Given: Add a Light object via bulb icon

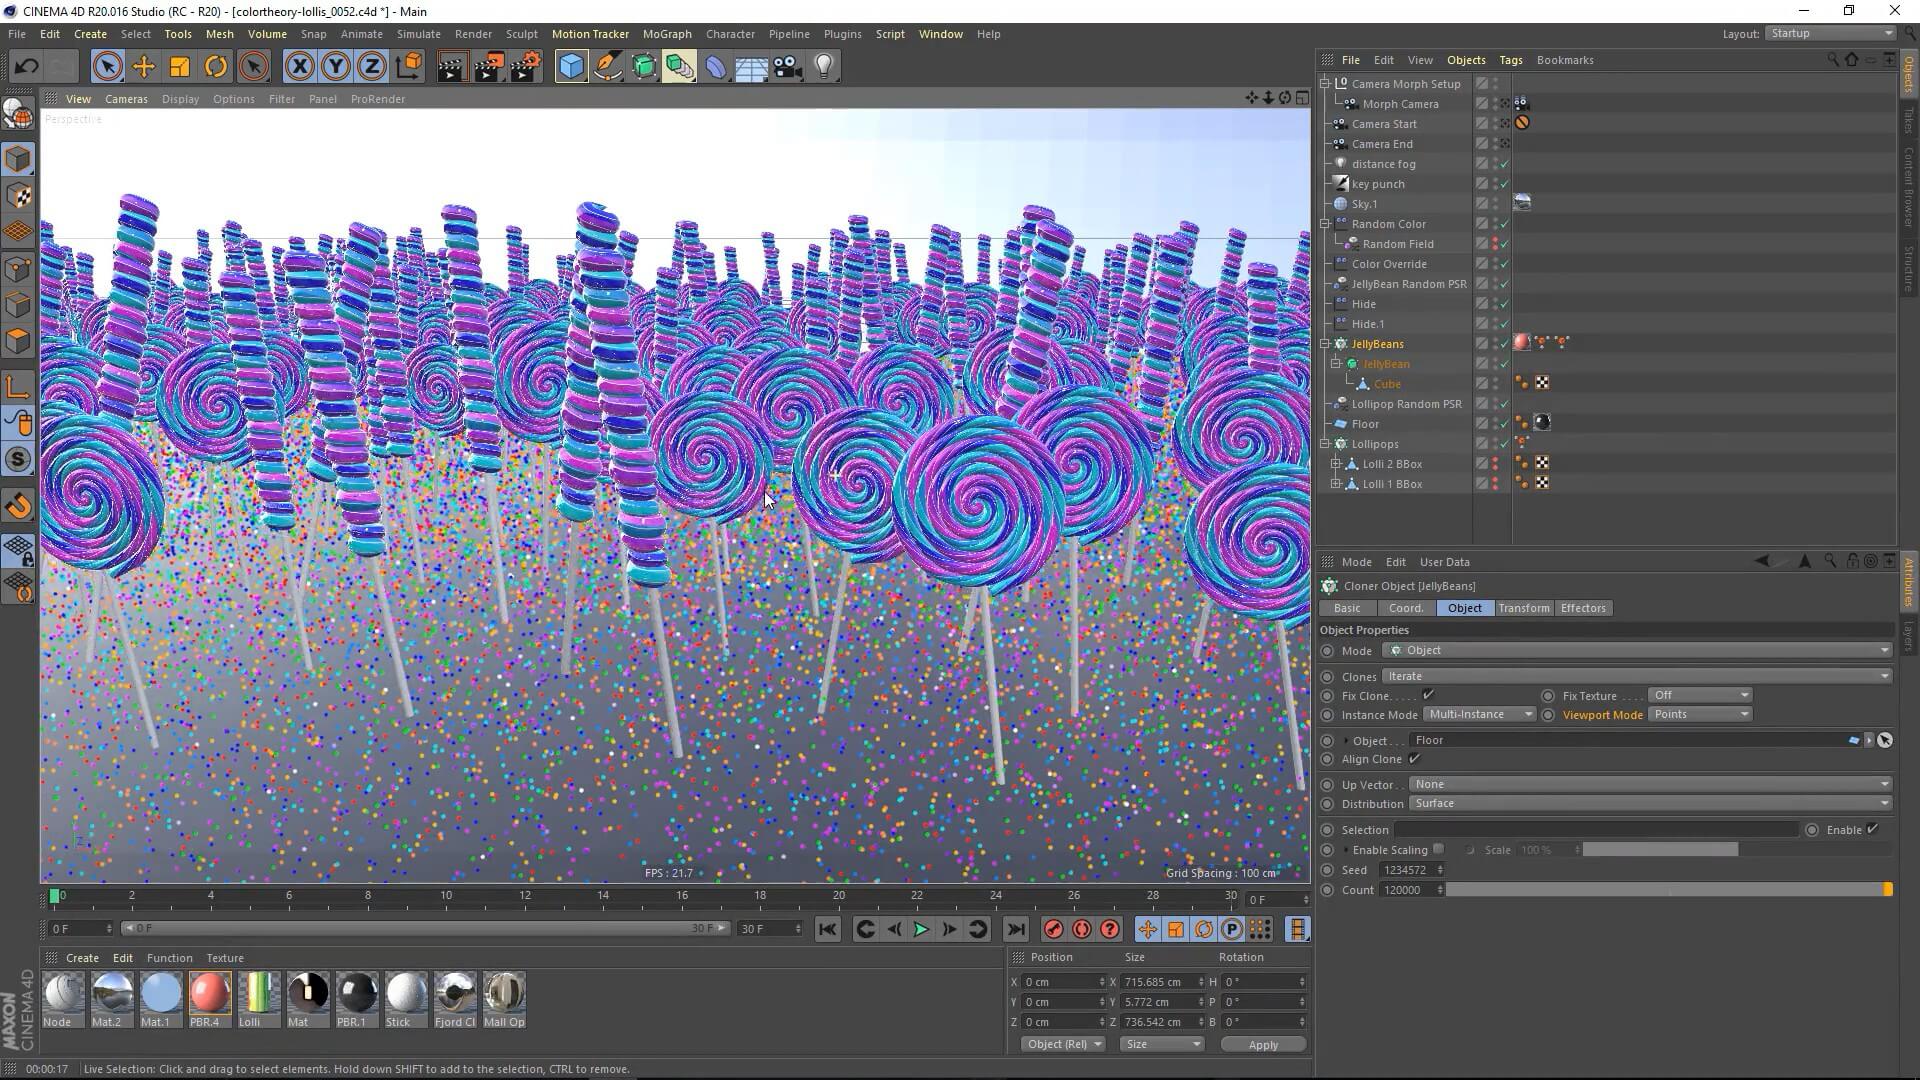Looking at the screenshot, I should pos(823,67).
